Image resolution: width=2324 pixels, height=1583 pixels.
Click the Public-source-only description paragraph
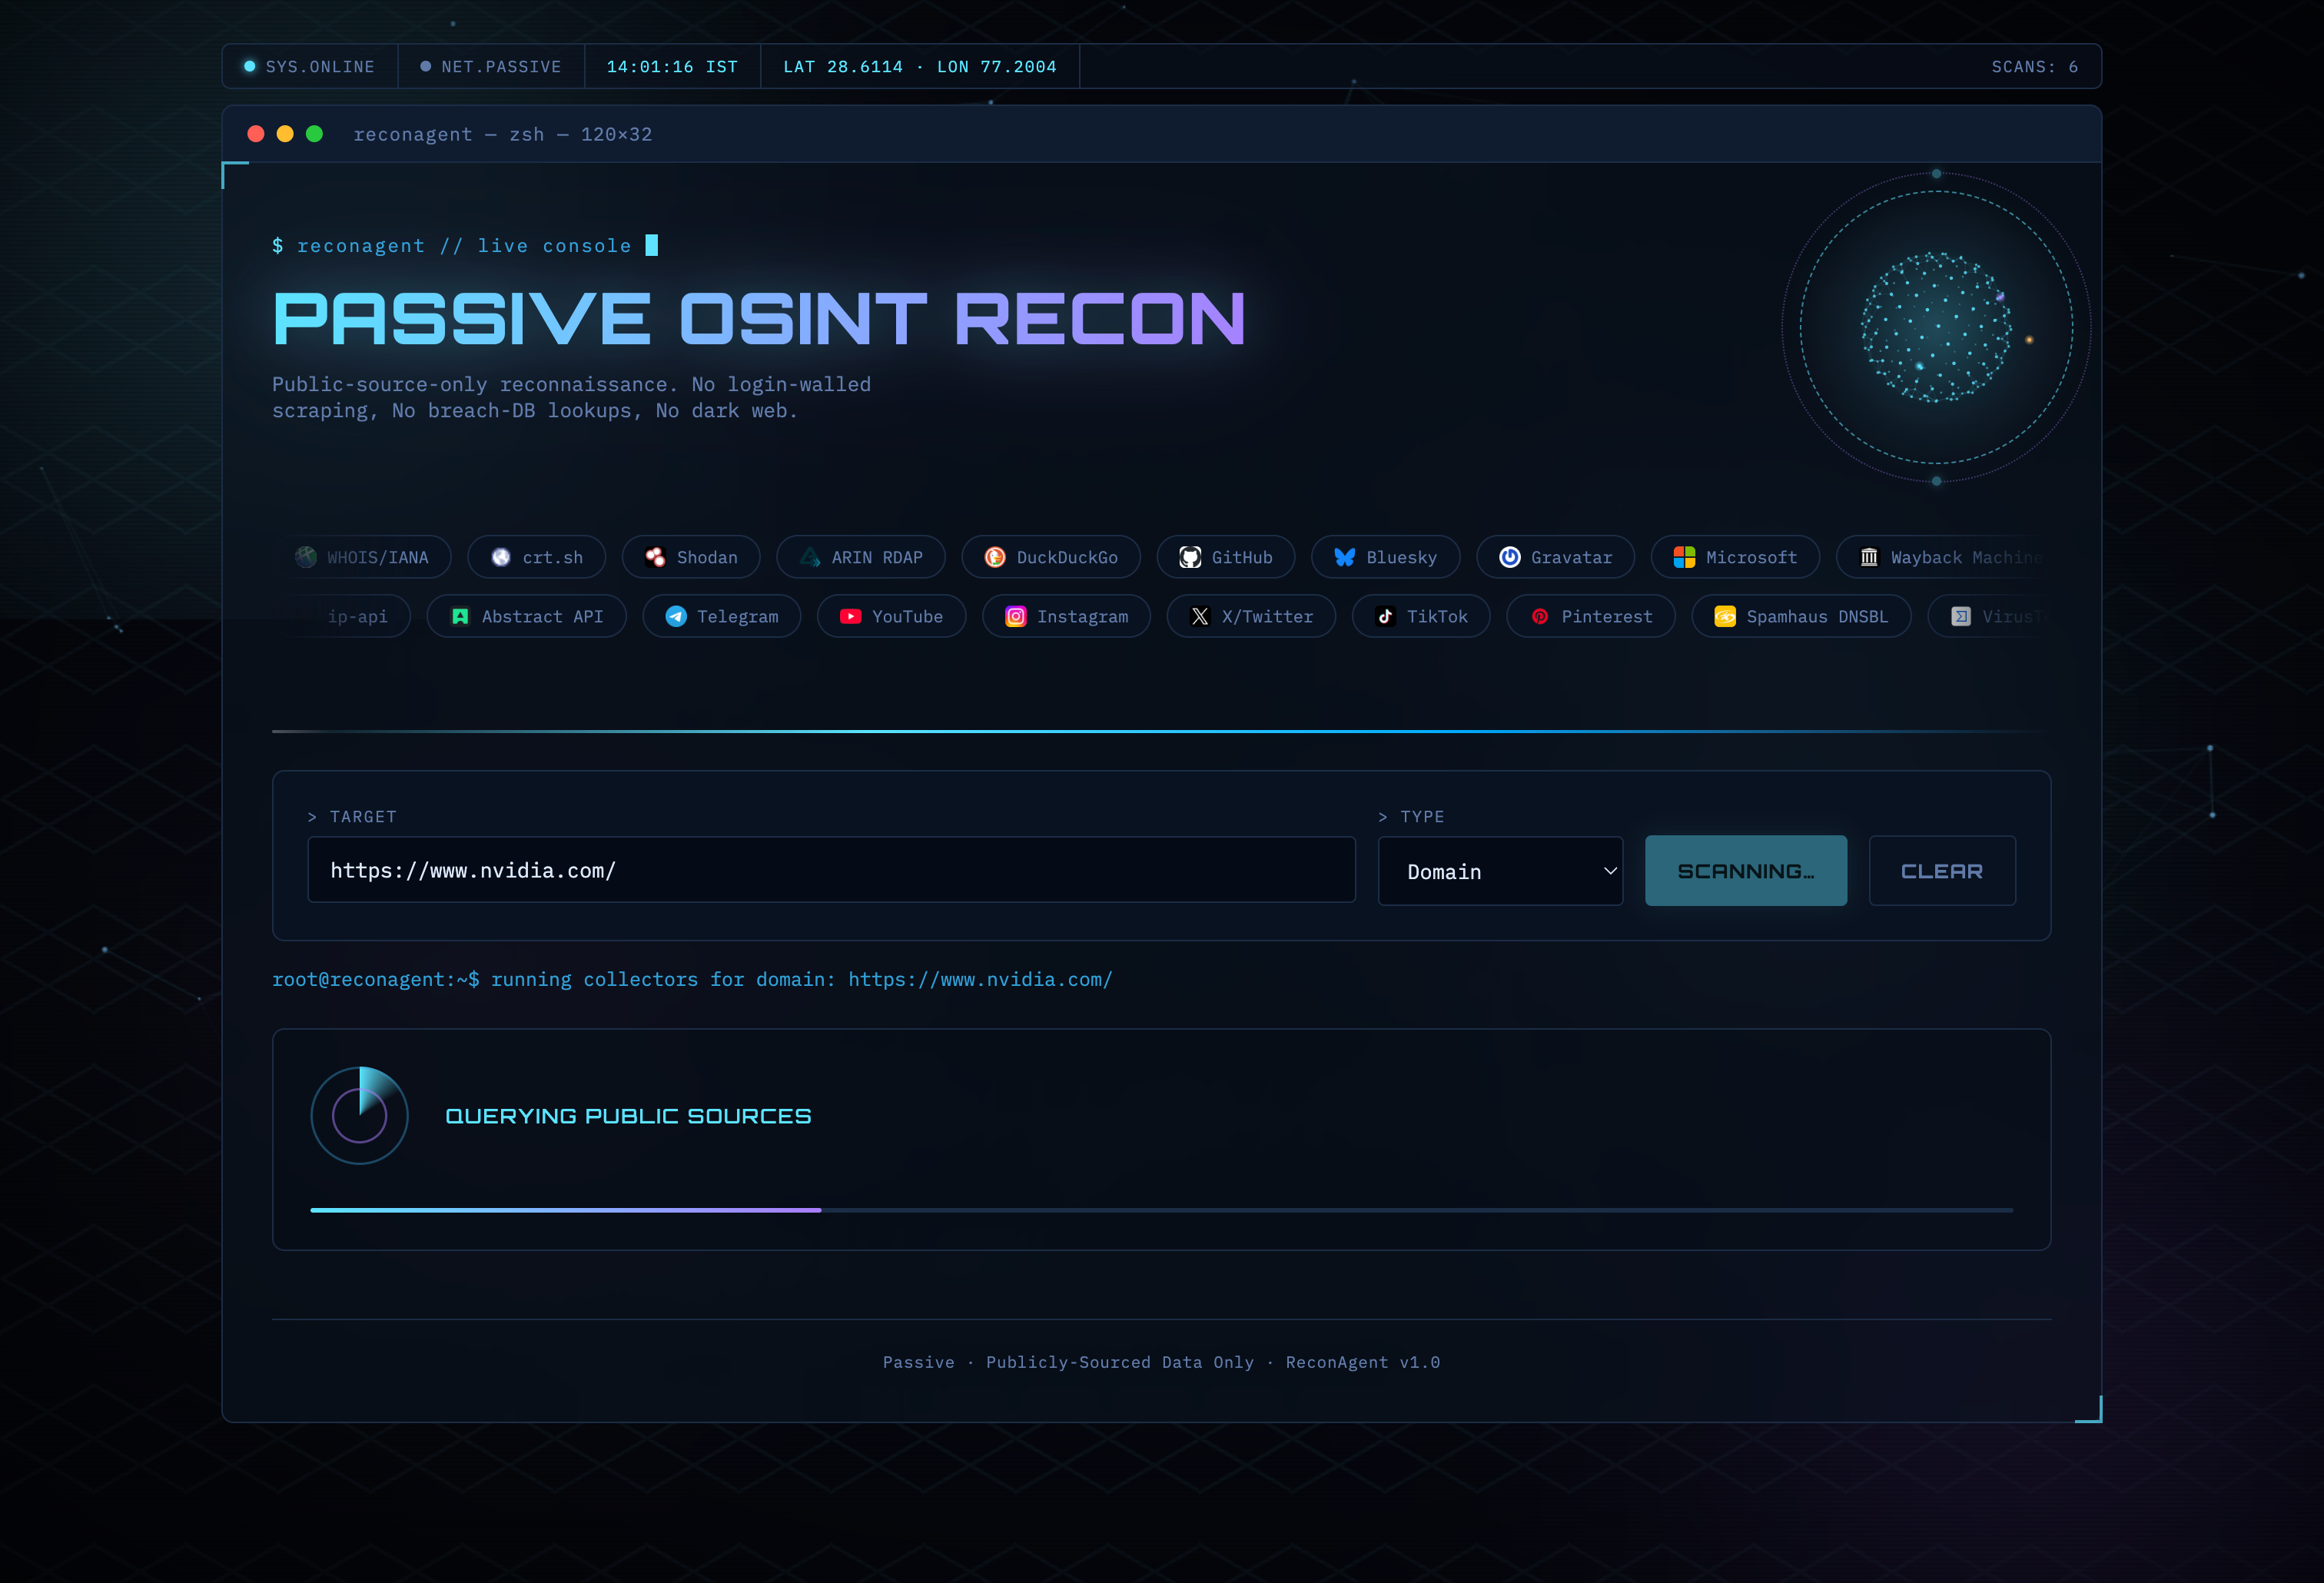pyautogui.click(x=571, y=398)
